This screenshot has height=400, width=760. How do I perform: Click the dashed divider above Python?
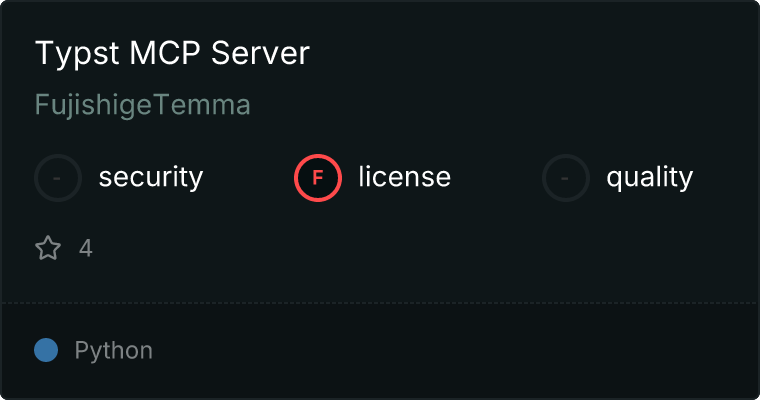click(380, 302)
